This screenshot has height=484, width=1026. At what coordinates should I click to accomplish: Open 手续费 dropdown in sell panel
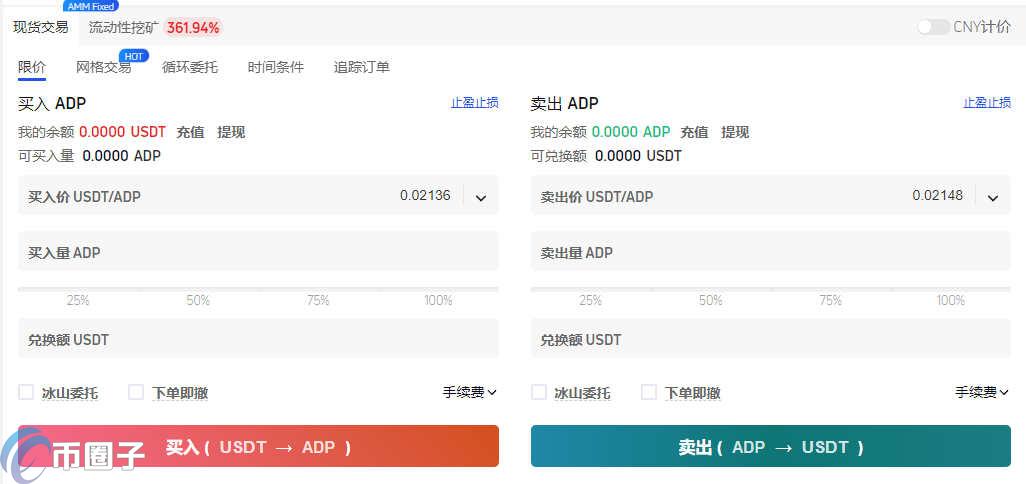click(x=982, y=393)
